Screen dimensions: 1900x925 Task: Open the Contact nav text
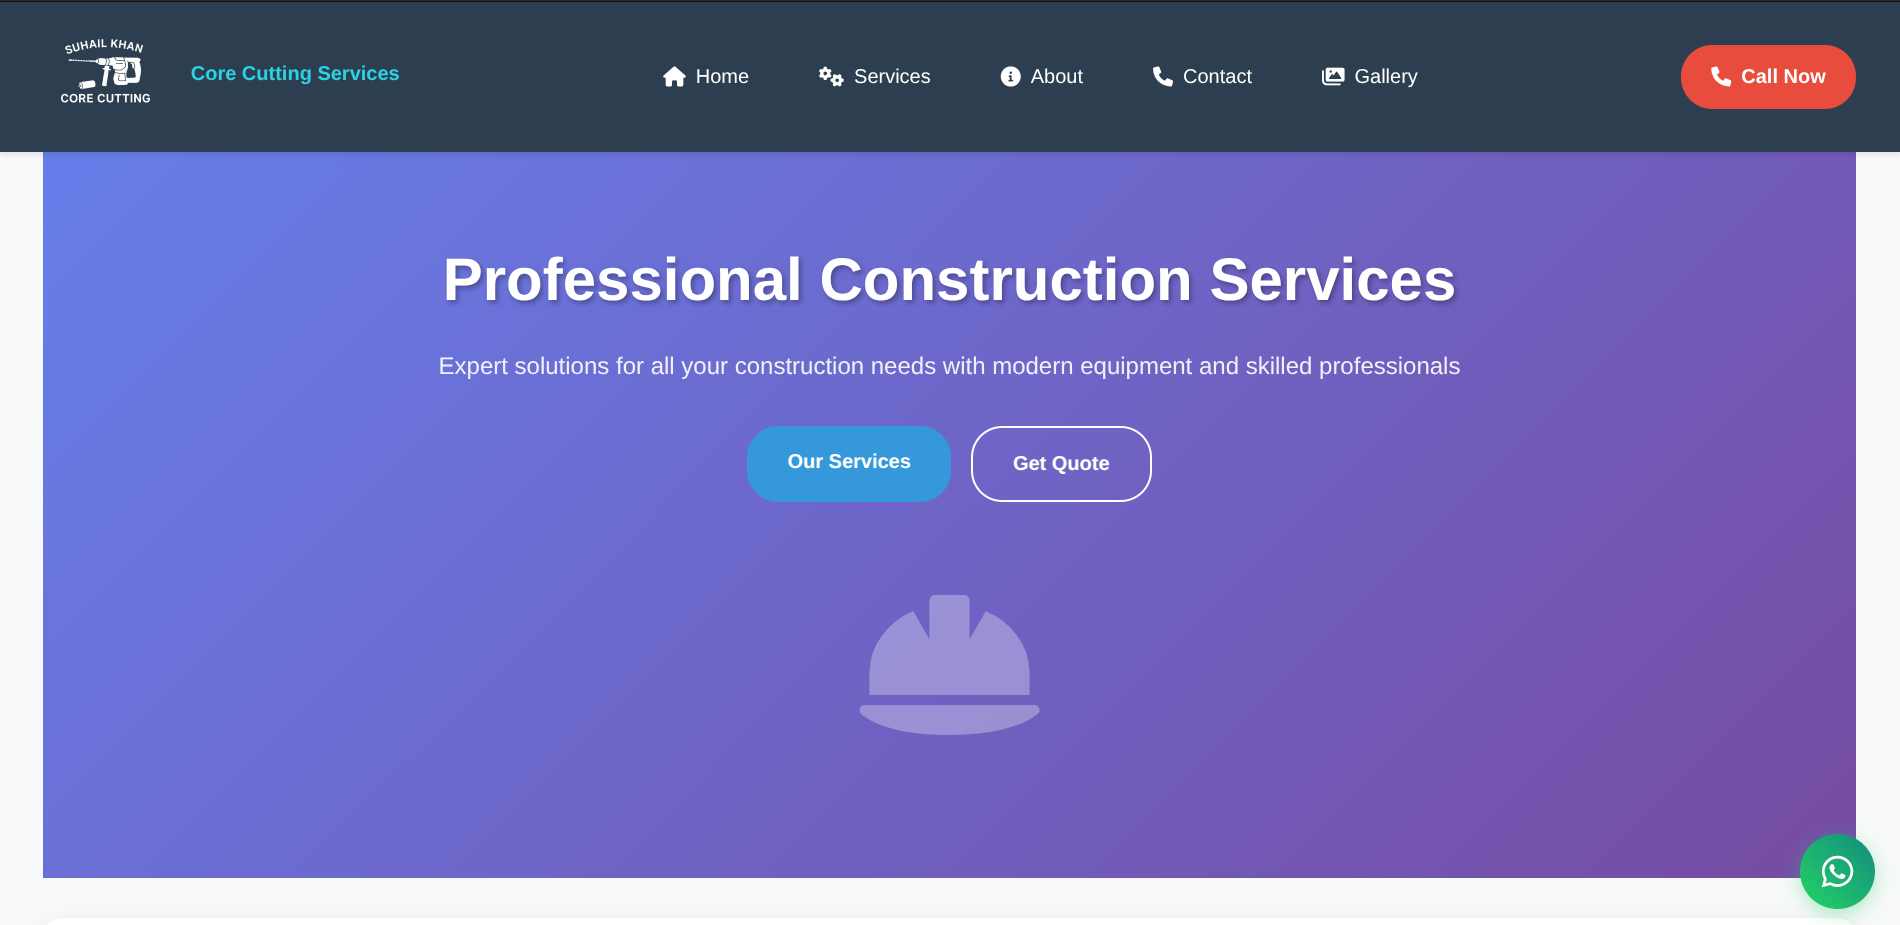(x=1217, y=77)
